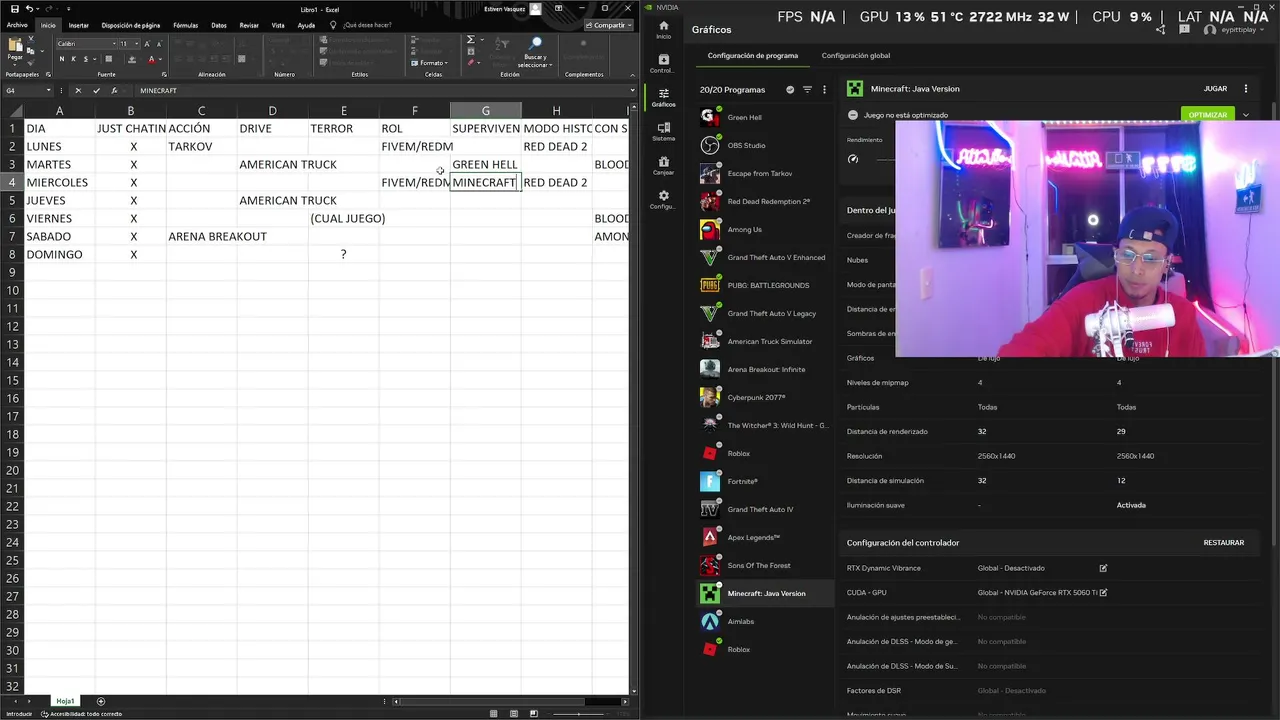Open Configuración in the NVIDIA sidebar

coord(663,200)
